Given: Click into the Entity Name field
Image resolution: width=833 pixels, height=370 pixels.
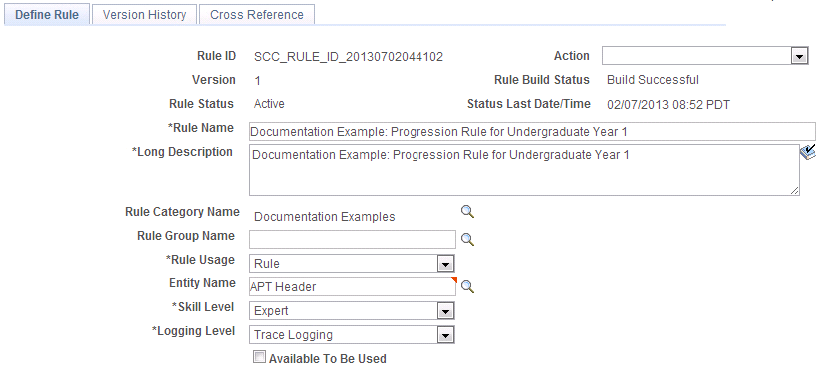Looking at the screenshot, I should pyautogui.click(x=352, y=287).
